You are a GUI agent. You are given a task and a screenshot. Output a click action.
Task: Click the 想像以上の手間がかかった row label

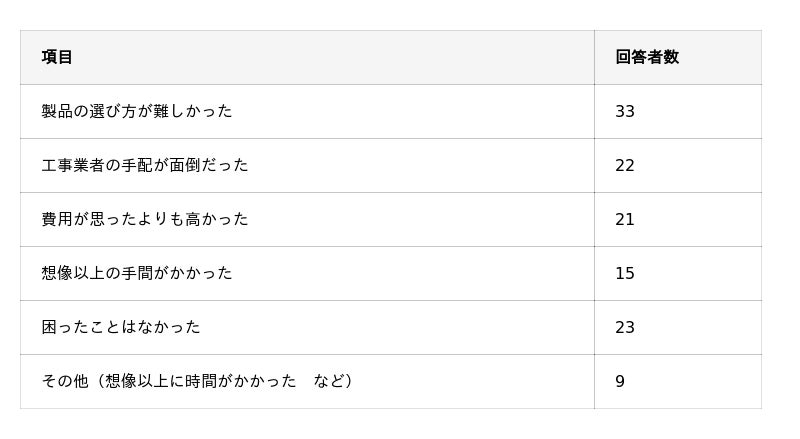coord(137,273)
